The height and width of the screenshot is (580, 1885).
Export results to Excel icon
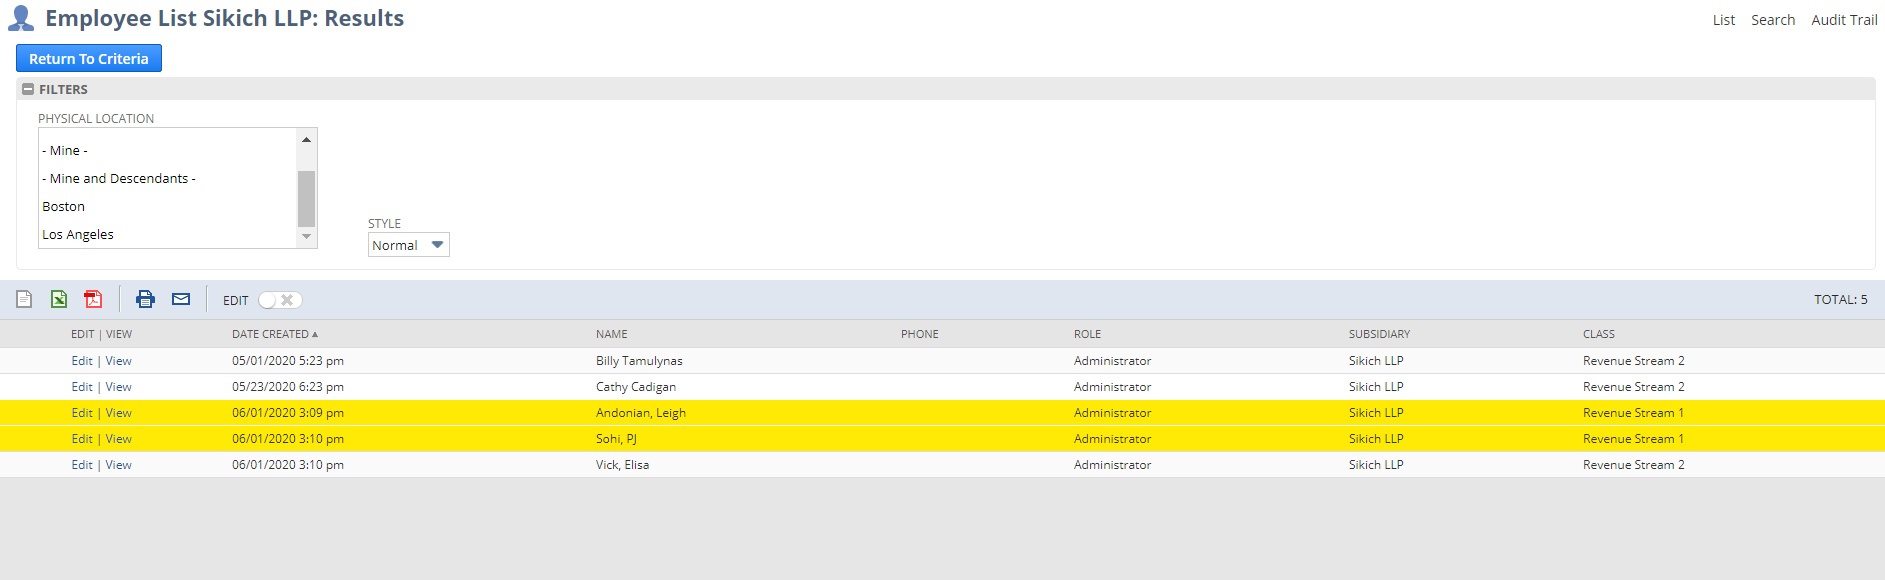(x=59, y=299)
